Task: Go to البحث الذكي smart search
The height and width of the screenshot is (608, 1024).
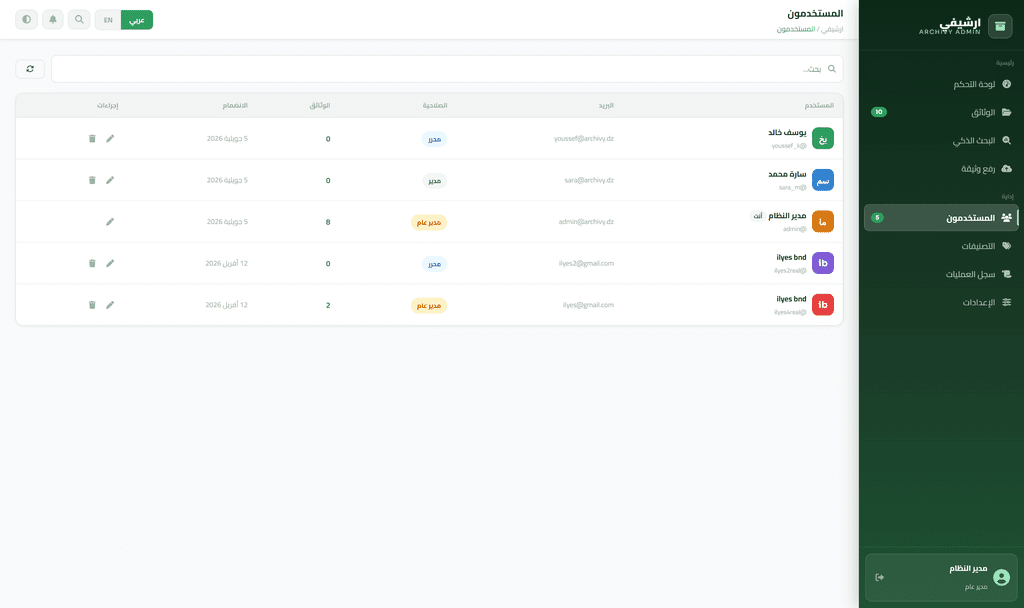Action: [x=941, y=140]
